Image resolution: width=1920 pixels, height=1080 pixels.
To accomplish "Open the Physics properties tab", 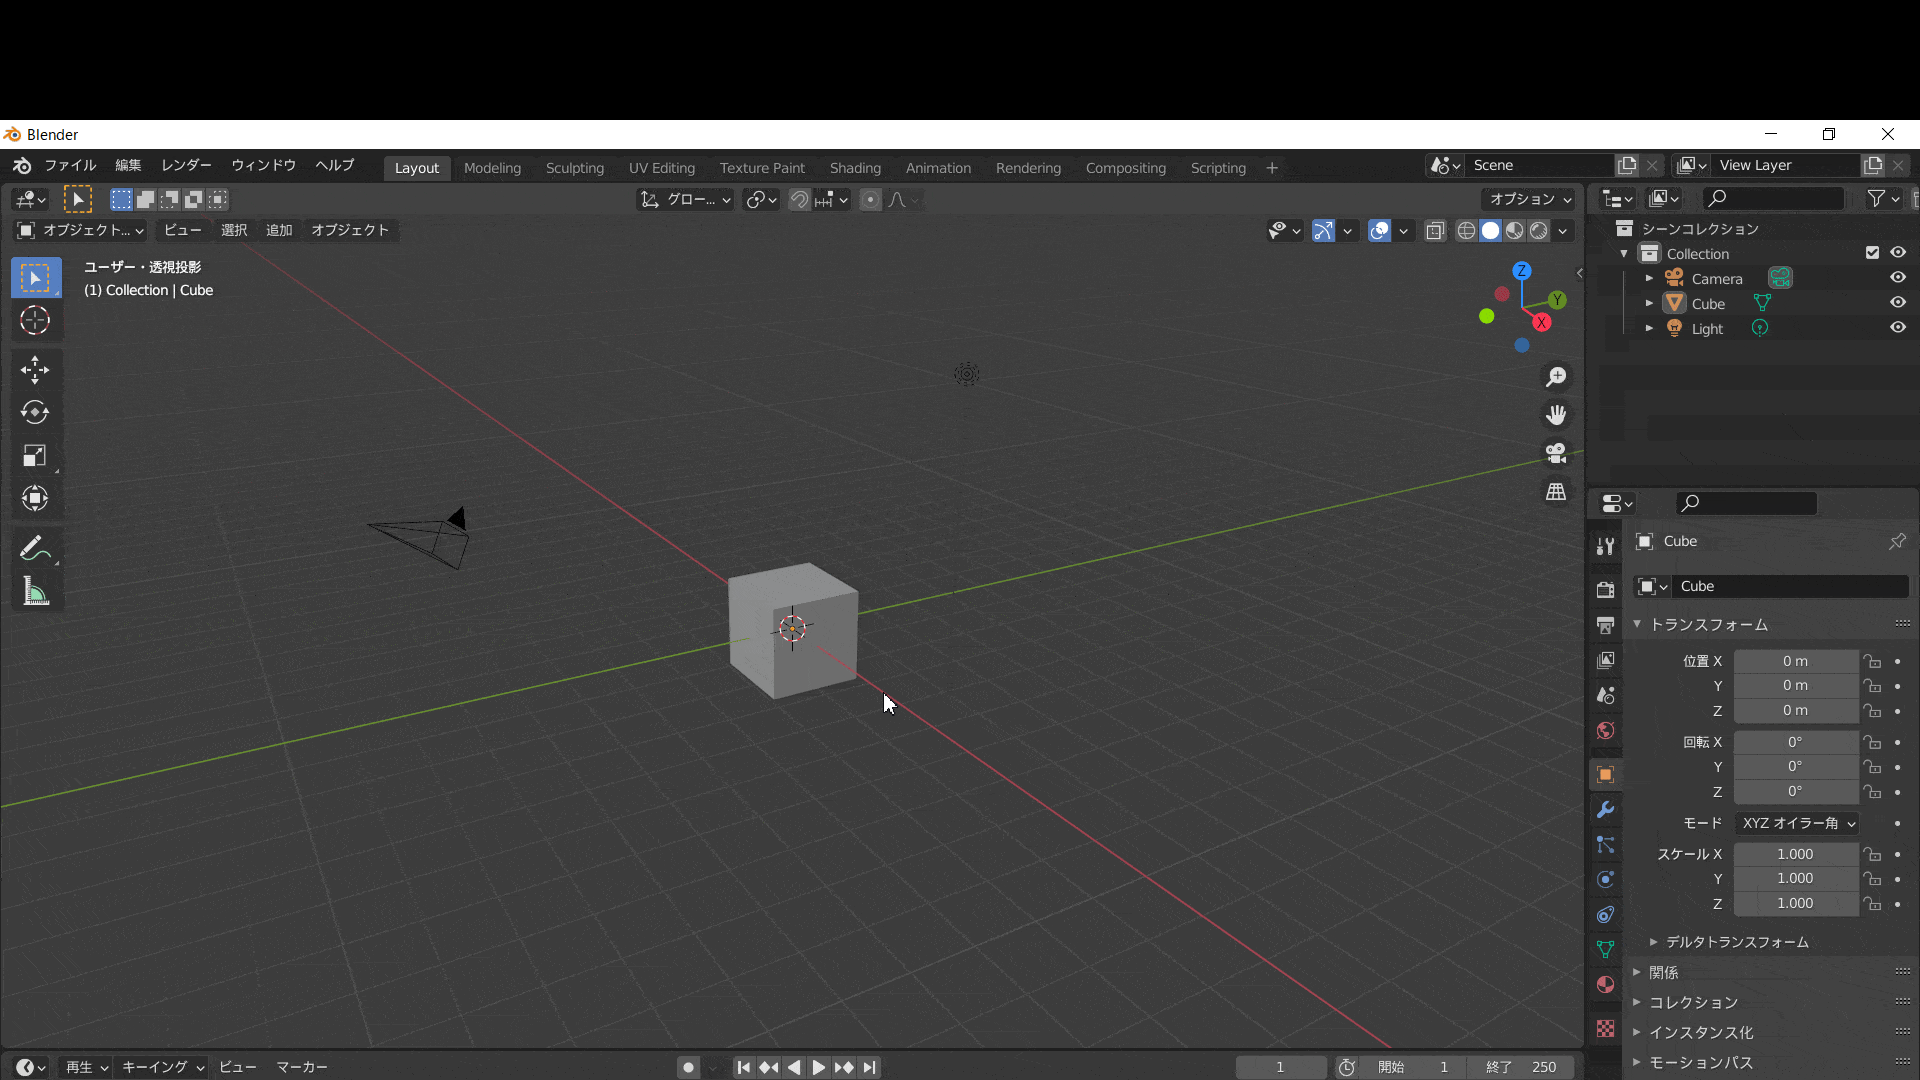I will coord(1605,879).
